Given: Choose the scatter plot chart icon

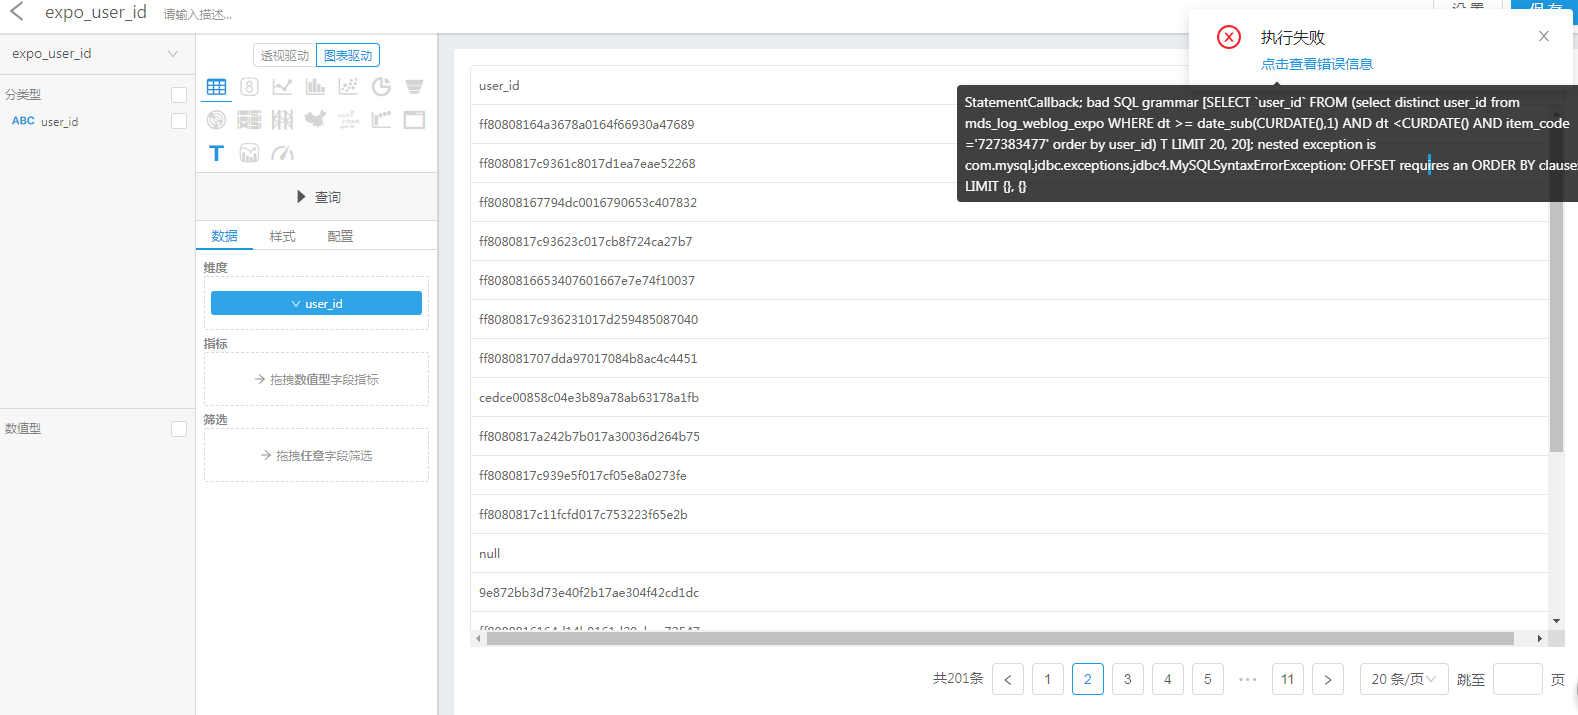Looking at the screenshot, I should [348, 87].
